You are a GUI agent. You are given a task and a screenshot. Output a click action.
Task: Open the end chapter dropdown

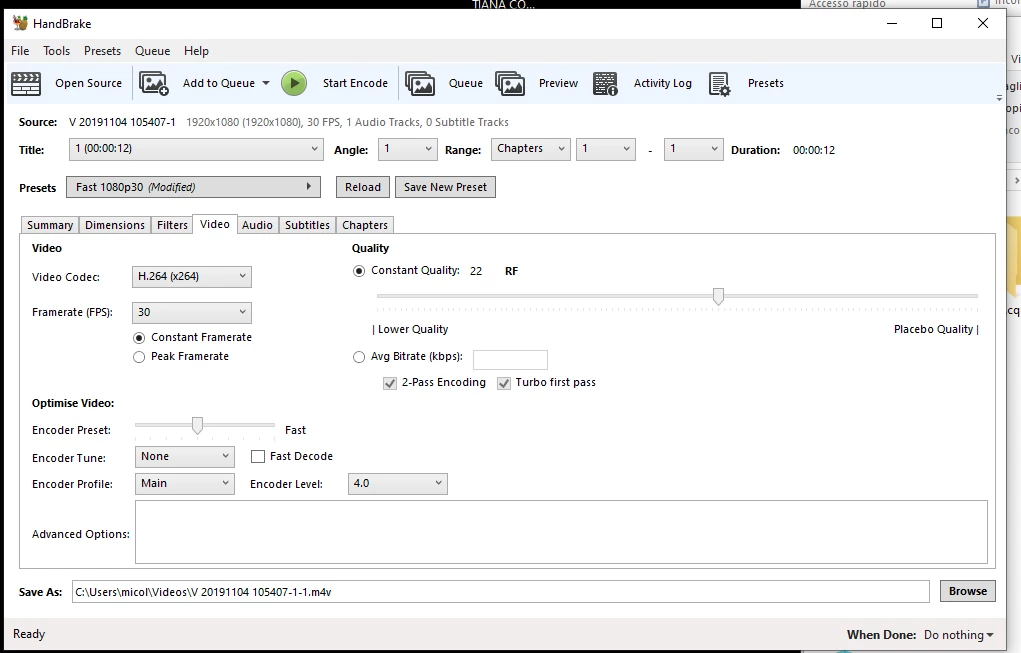(693, 149)
